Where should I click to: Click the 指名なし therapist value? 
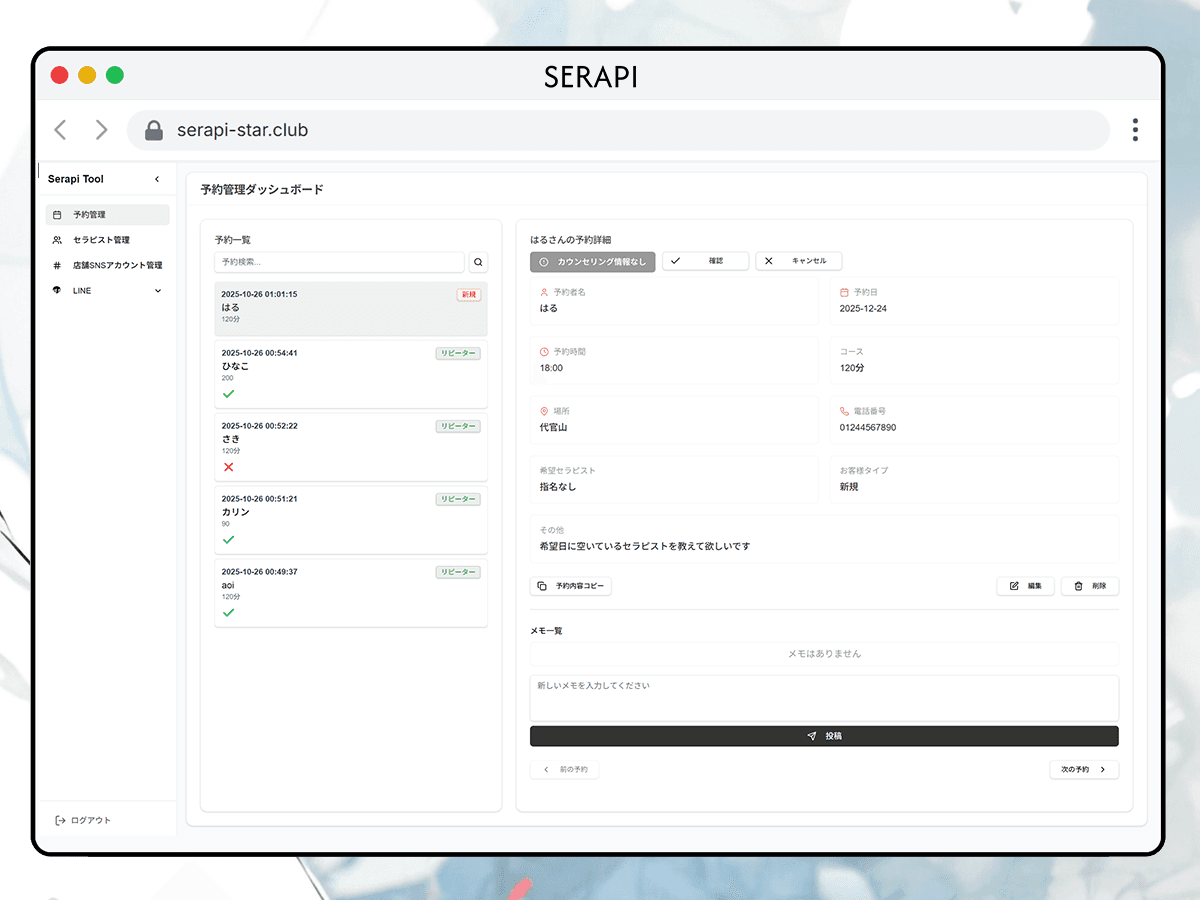click(558, 487)
